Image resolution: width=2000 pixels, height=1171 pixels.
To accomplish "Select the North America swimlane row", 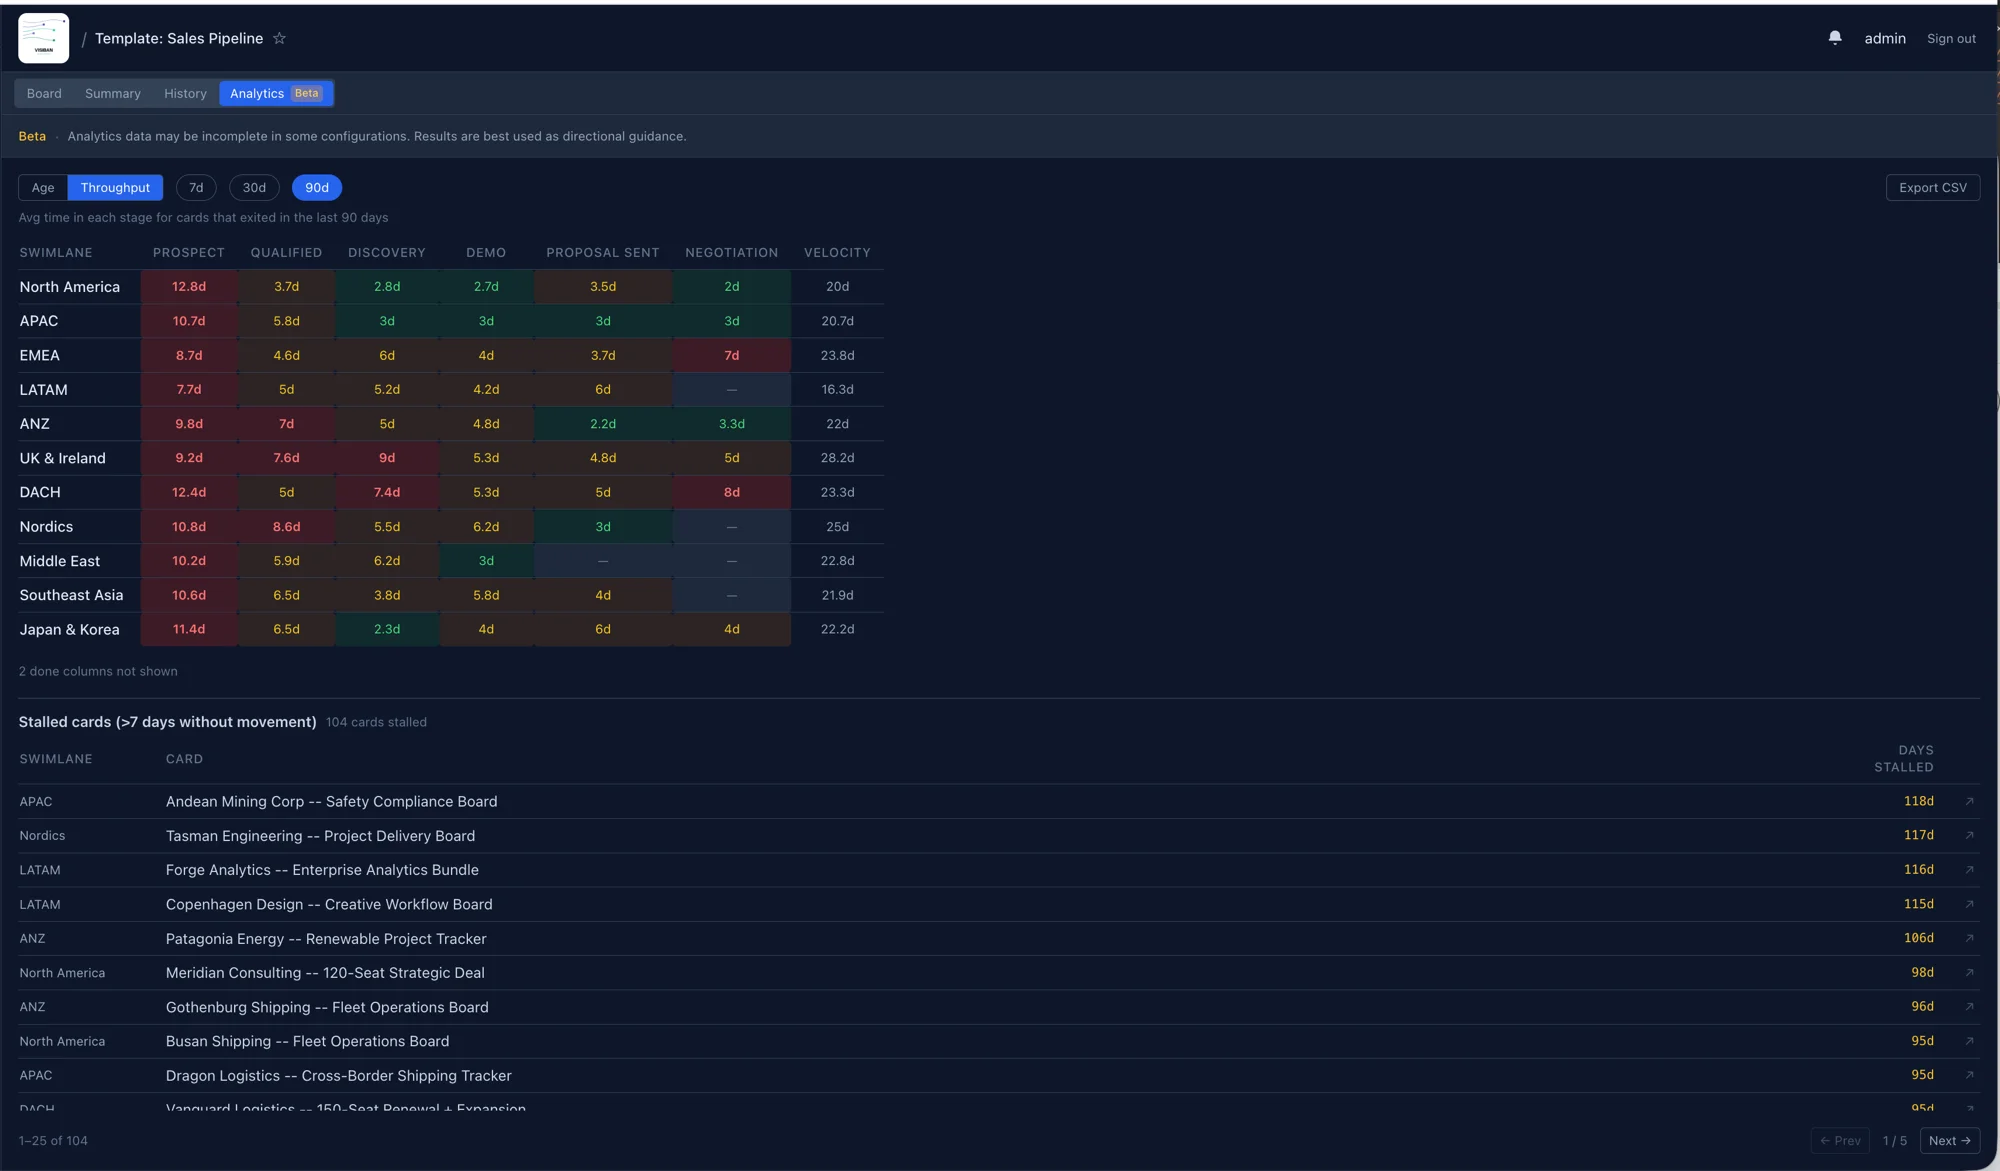I will (70, 286).
